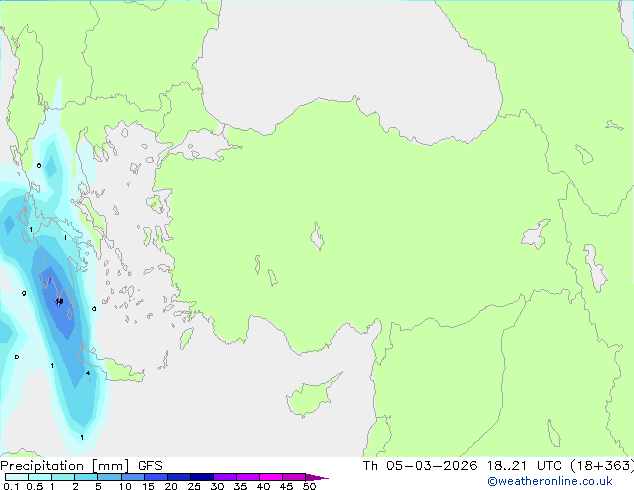Click the above-50 arrow tip of the legend
The height and width of the screenshot is (490, 634).
click(x=317, y=477)
